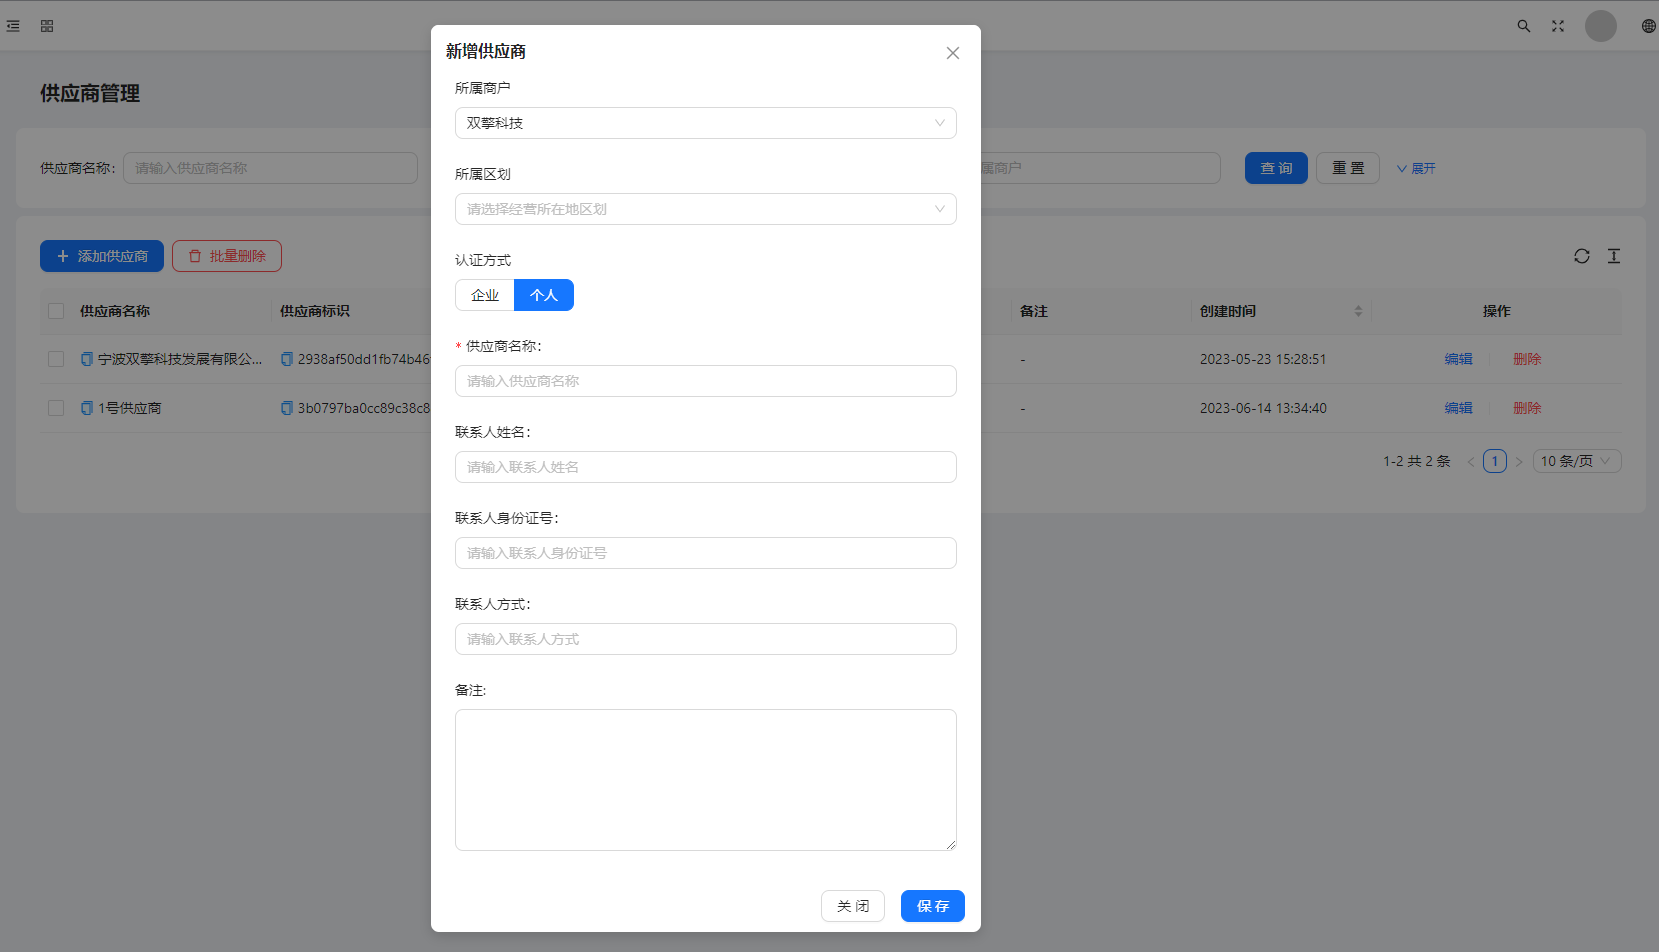Open the 所属区划 region dropdown
The width and height of the screenshot is (1659, 952).
[x=706, y=209]
